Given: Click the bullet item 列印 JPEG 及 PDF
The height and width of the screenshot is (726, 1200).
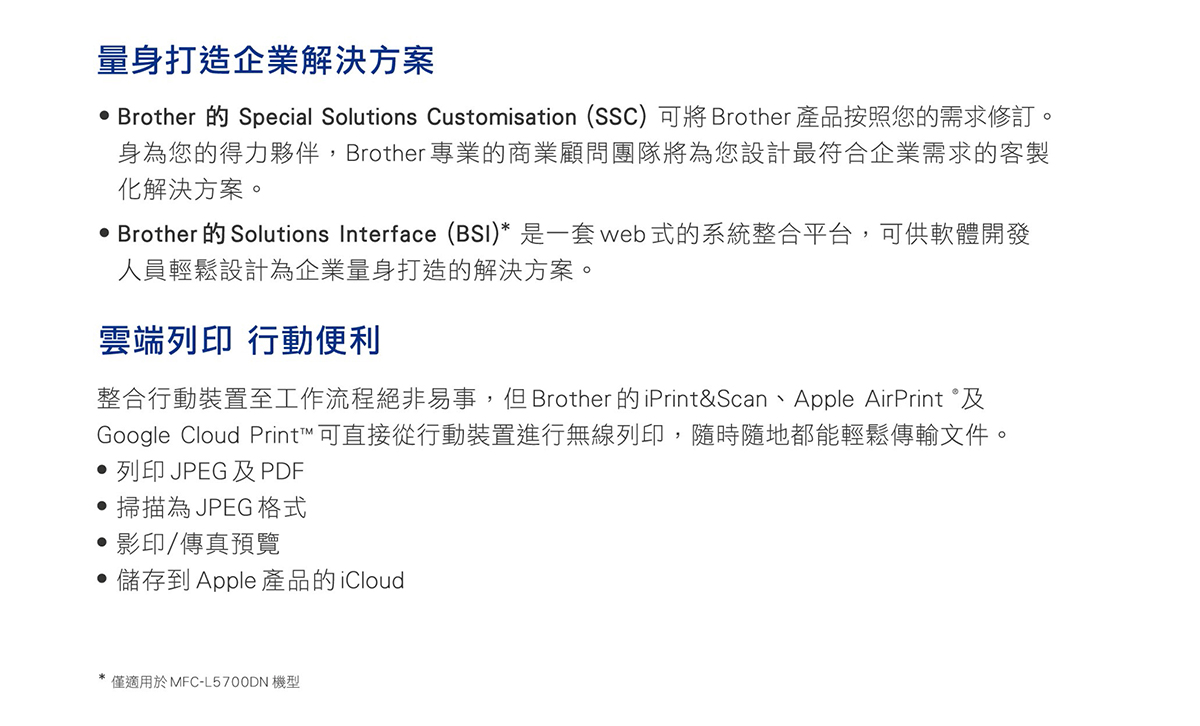Looking at the screenshot, I should pyautogui.click(x=210, y=471).
